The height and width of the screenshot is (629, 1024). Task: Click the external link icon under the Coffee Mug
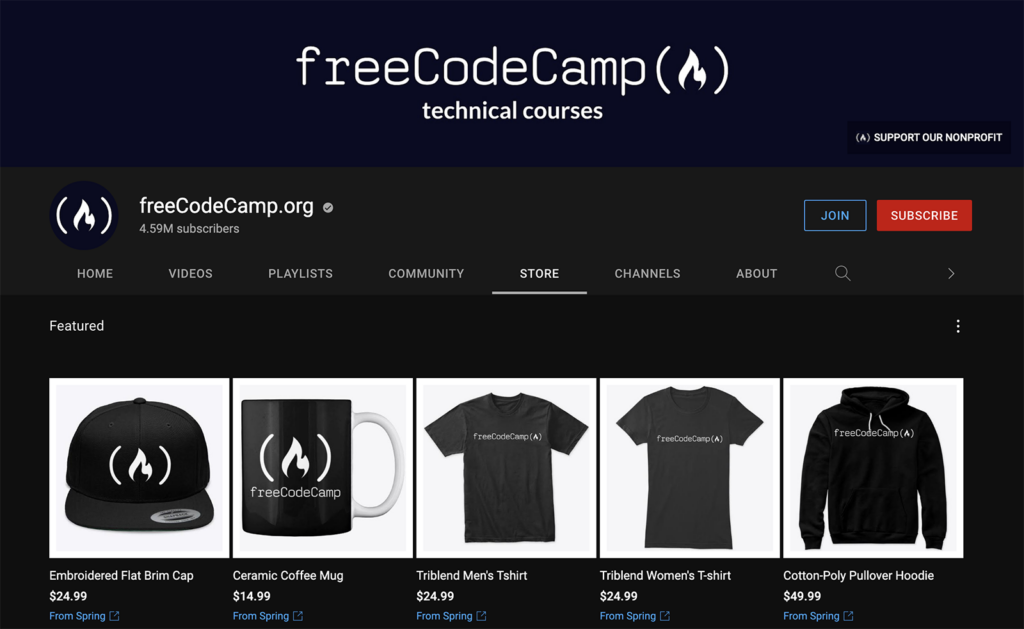298,616
